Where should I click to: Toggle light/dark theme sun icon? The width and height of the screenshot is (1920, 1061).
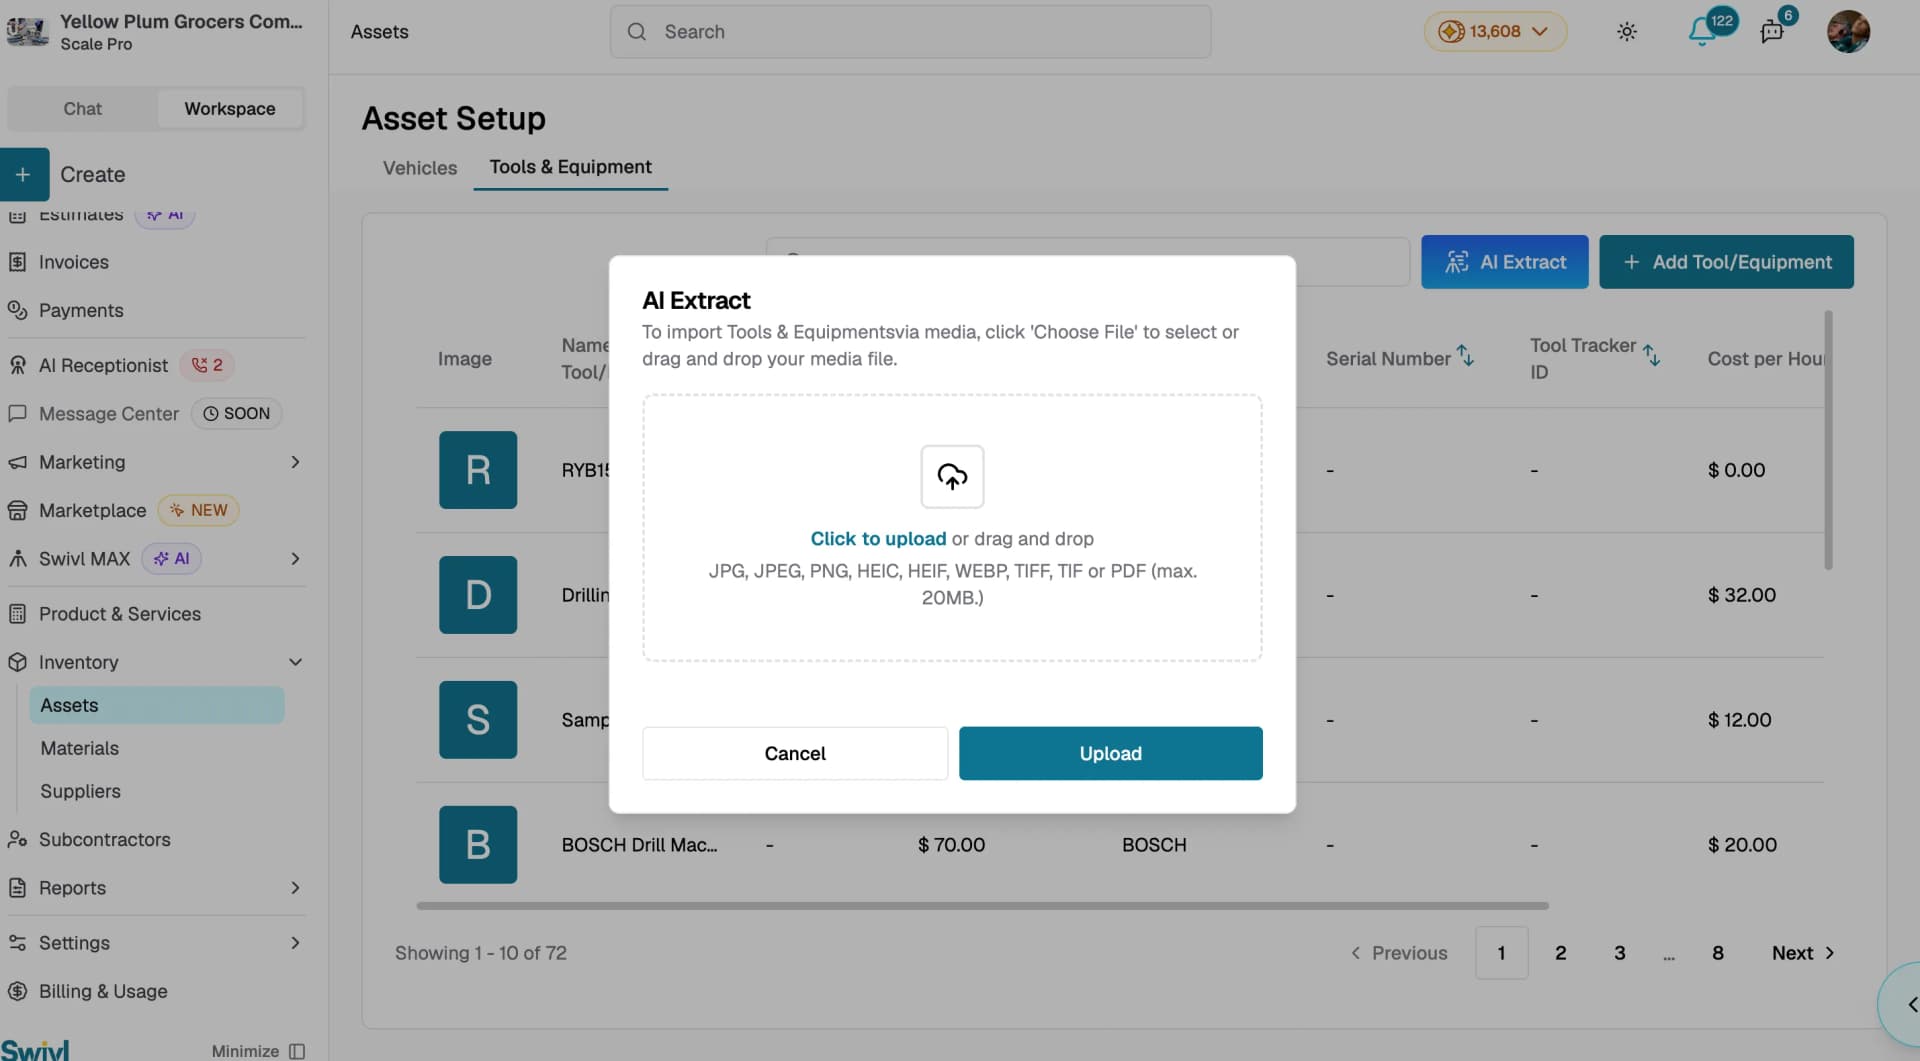1627,32
